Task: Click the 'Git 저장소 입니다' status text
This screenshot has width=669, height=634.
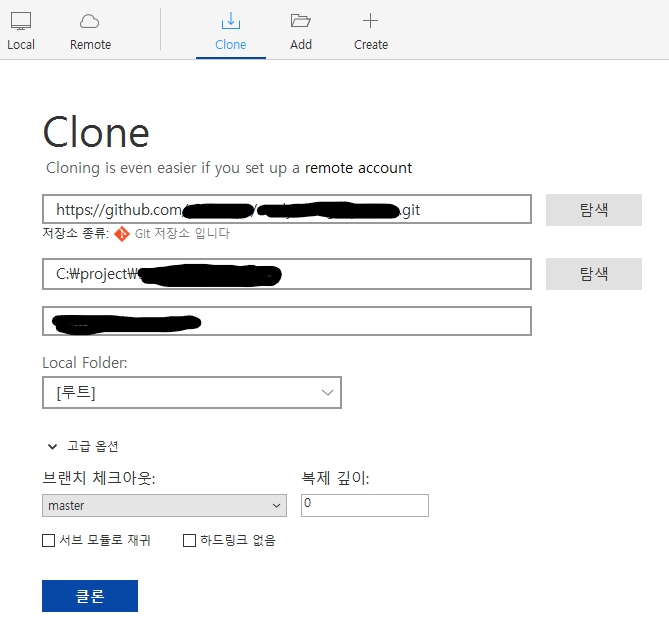Action: (x=182, y=234)
